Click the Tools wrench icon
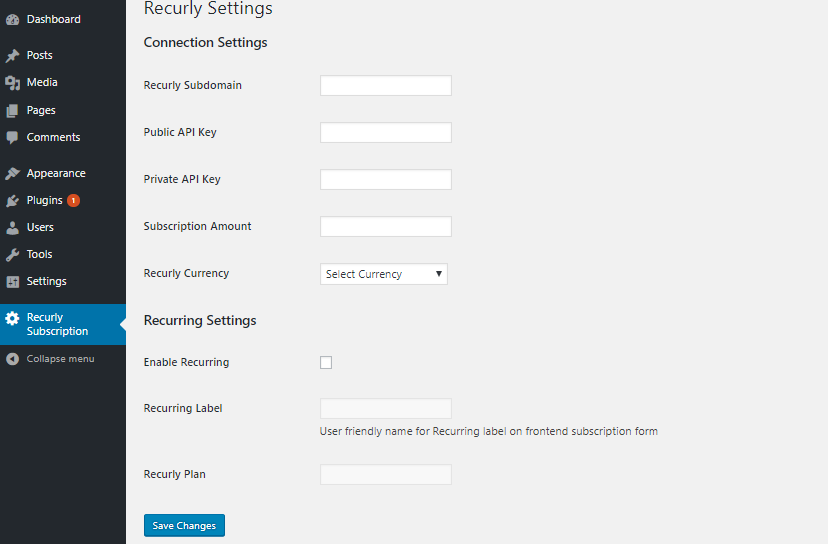The image size is (828, 544). [13, 255]
